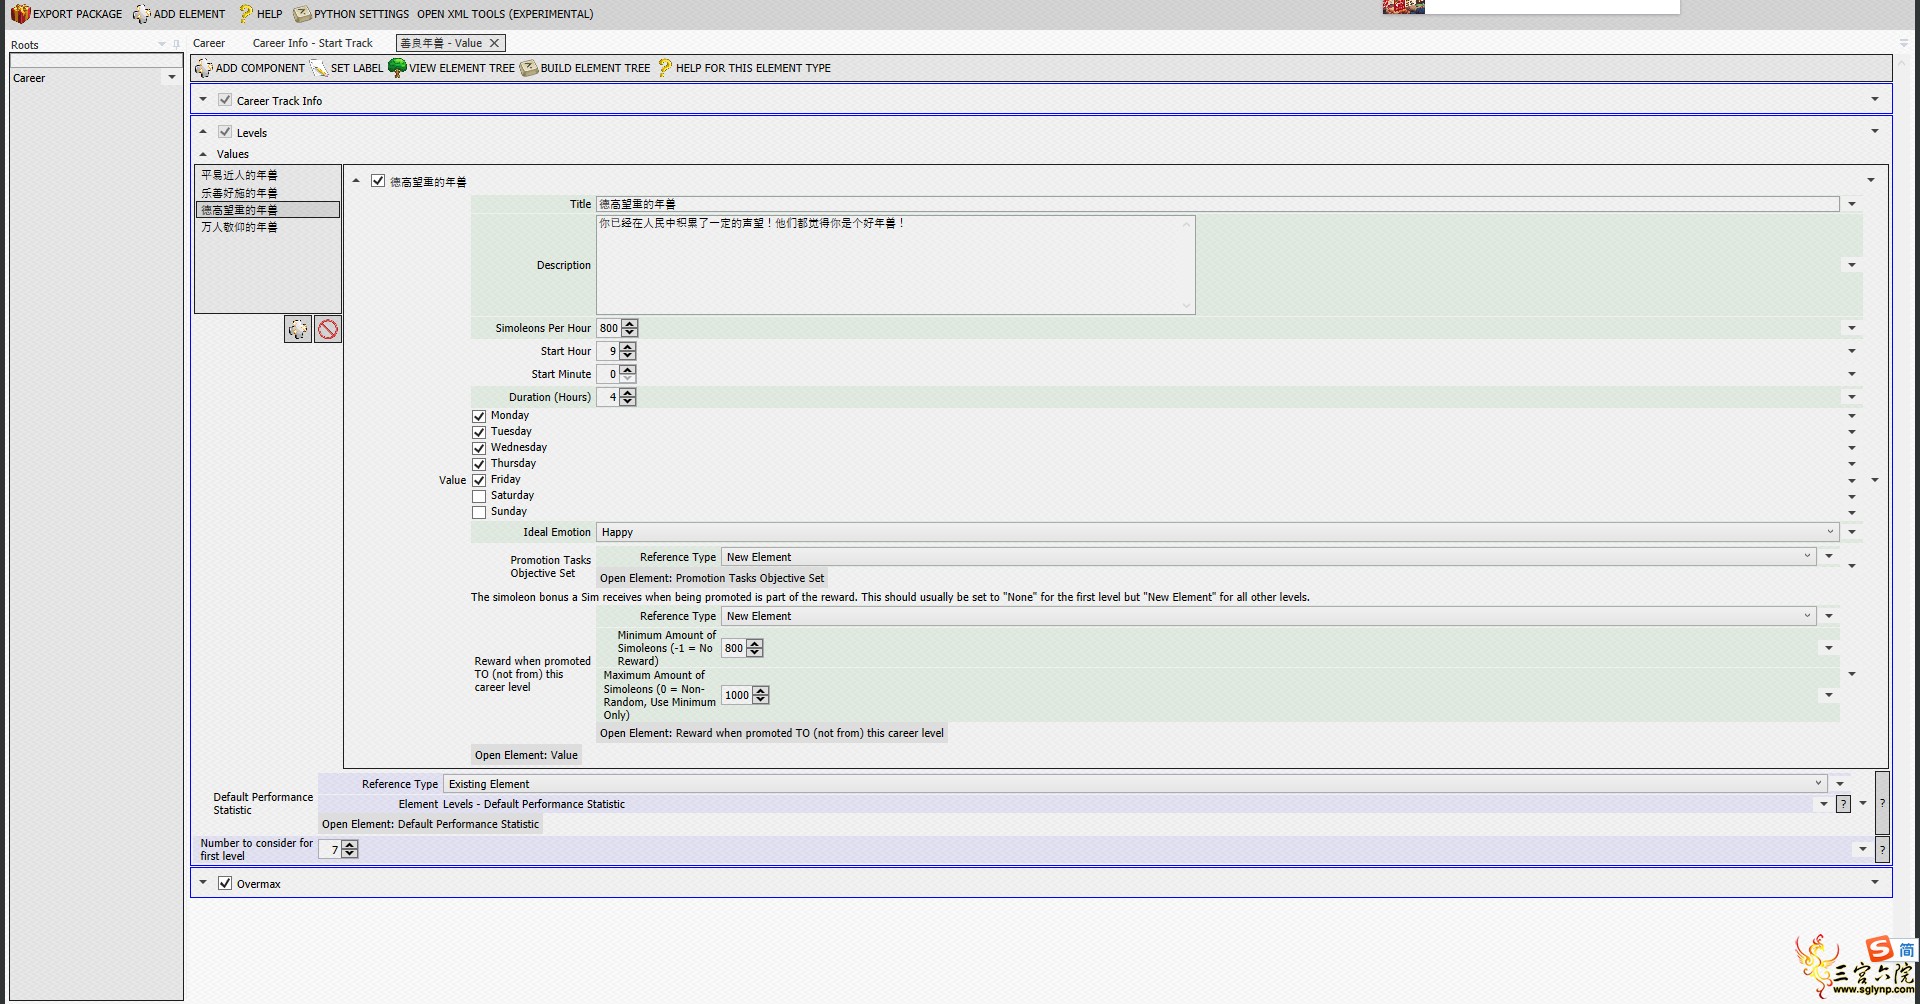Open the Career dropdown in Roots panel
This screenshot has width=1920, height=1004.
[172, 78]
